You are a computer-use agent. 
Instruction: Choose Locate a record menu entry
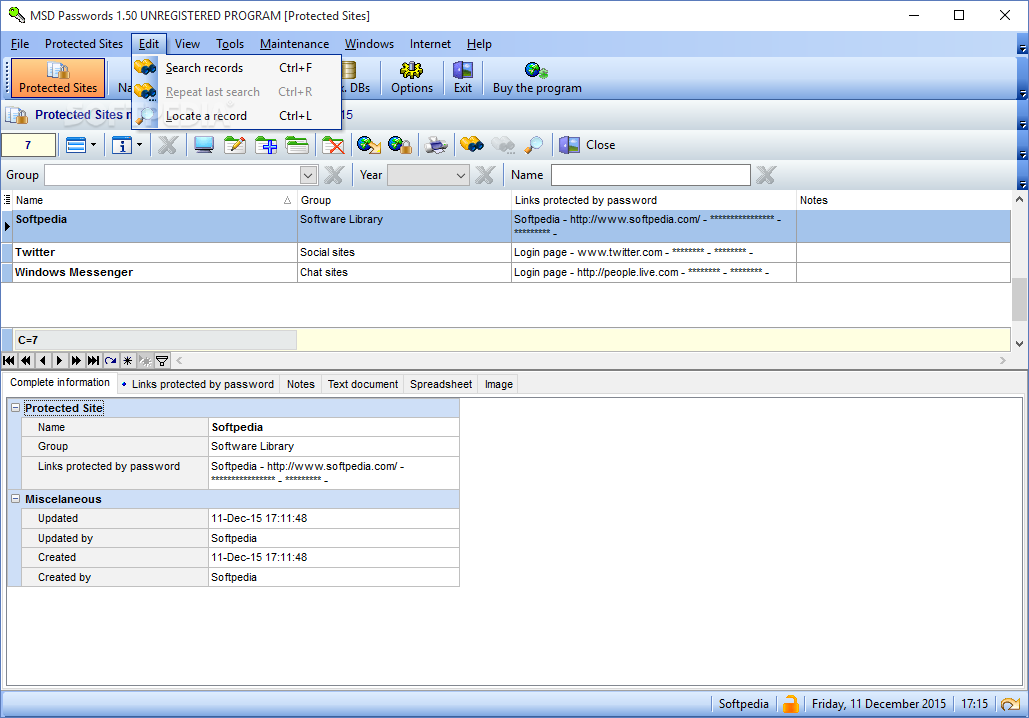pyautogui.click(x=236, y=116)
